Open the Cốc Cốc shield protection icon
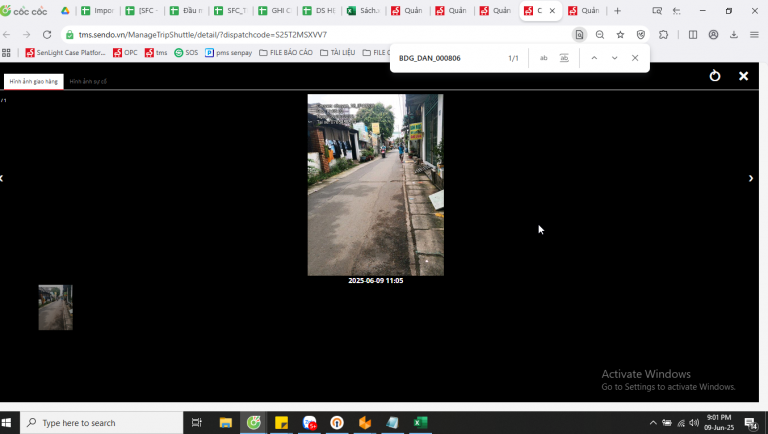 click(x=641, y=35)
